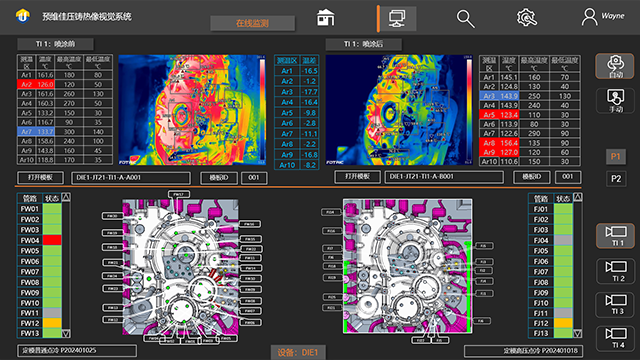Open the Wayne user profile
640x360 pixels.
[x=602, y=17]
